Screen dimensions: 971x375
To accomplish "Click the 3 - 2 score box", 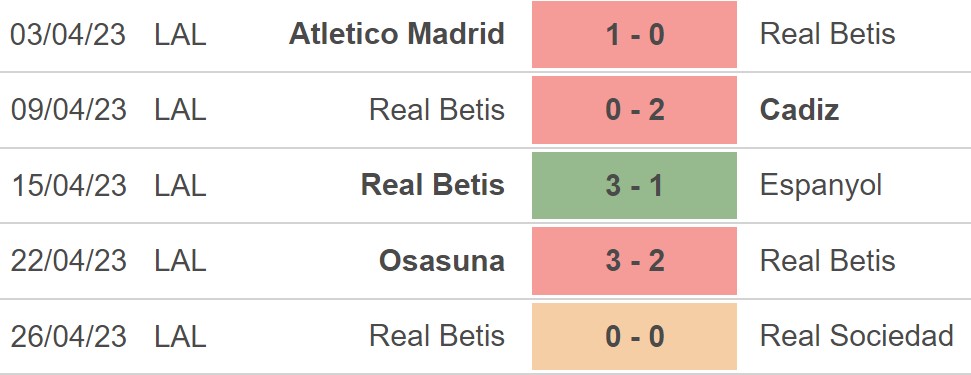I will [x=634, y=261].
